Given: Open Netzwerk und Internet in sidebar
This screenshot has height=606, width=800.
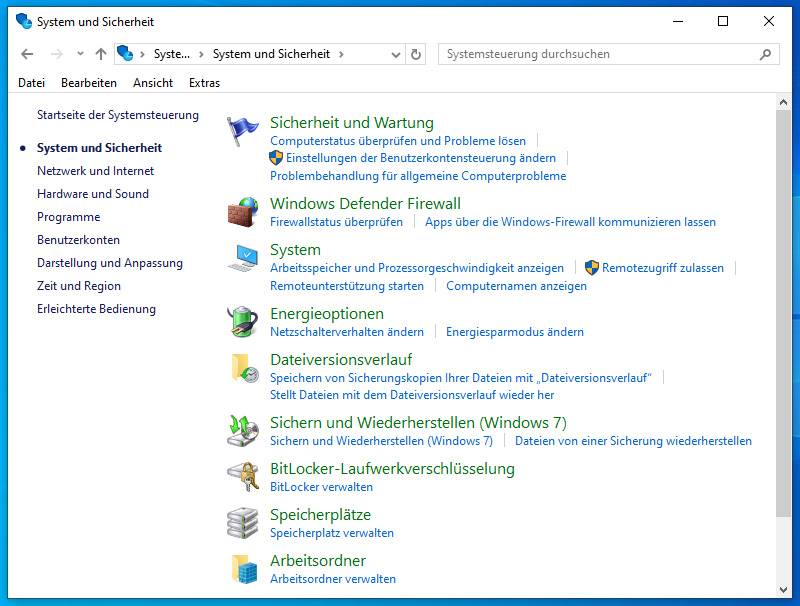Looking at the screenshot, I should pos(95,171).
